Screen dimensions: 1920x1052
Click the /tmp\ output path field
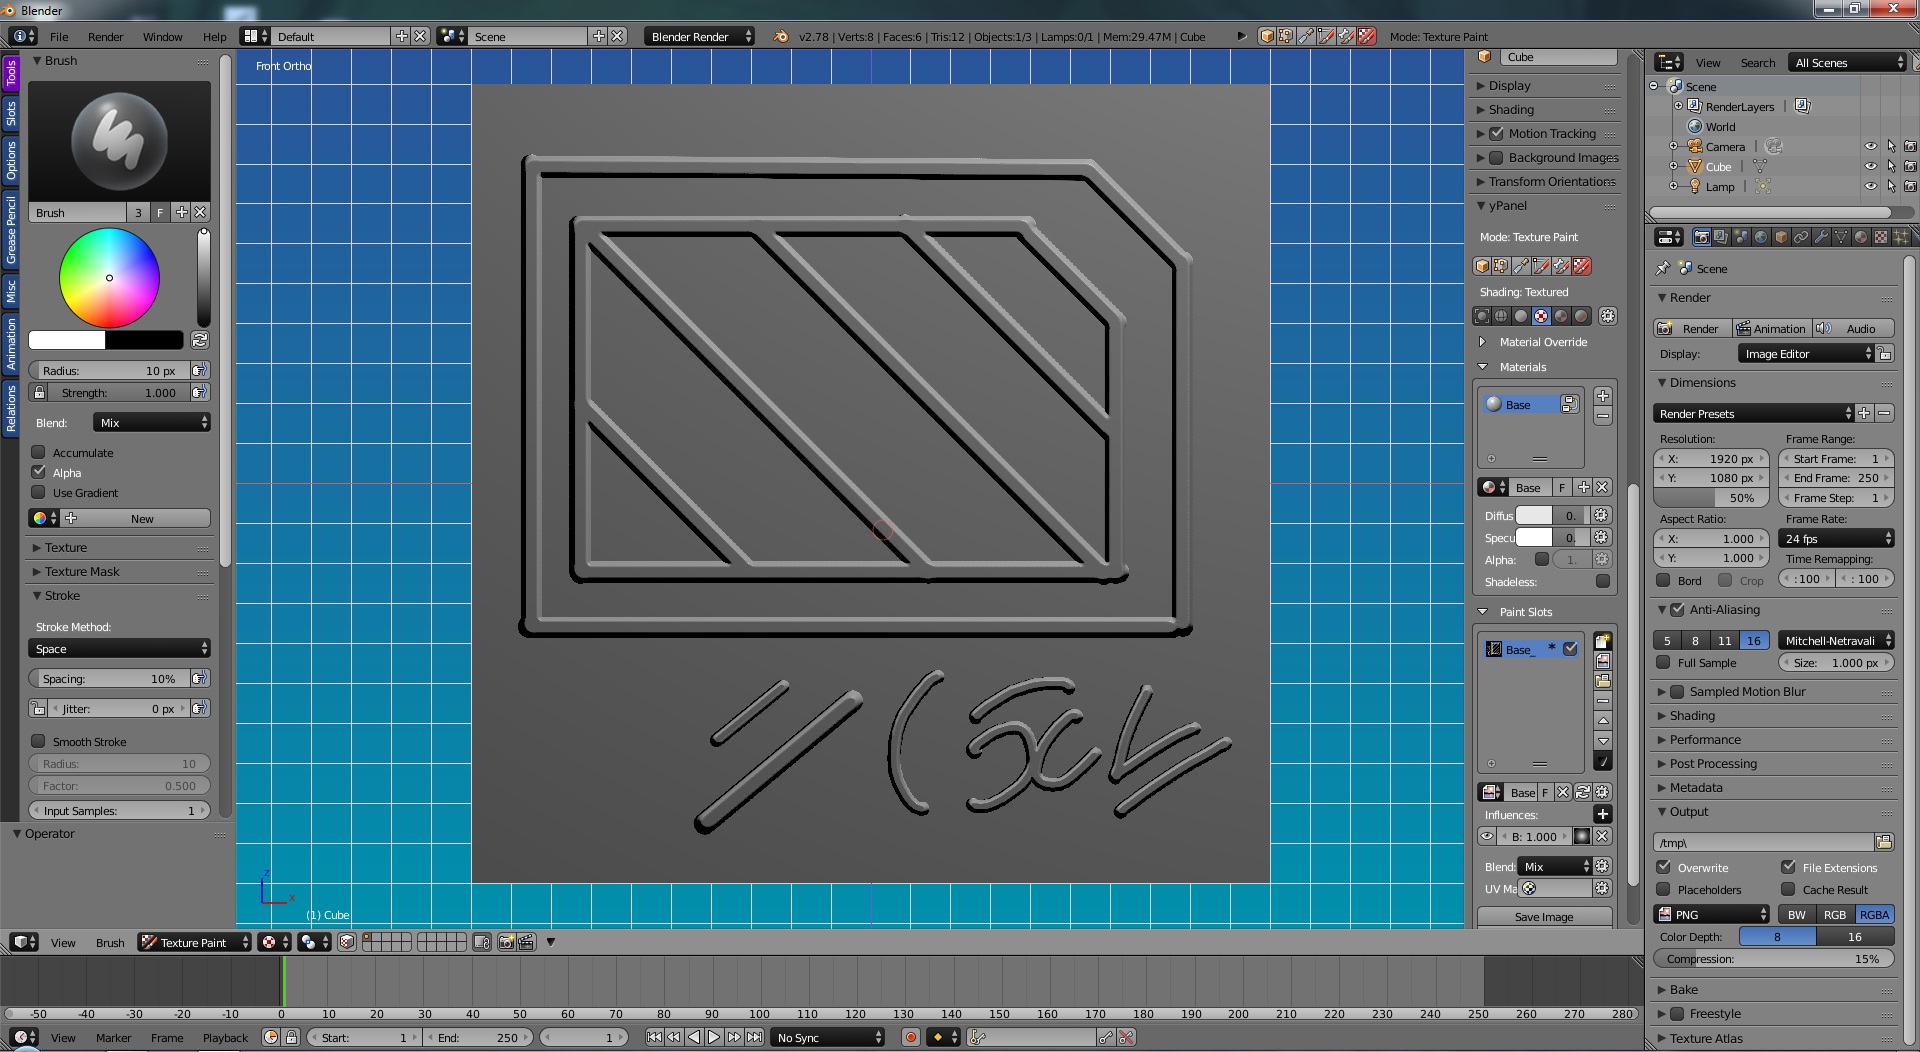[1764, 842]
